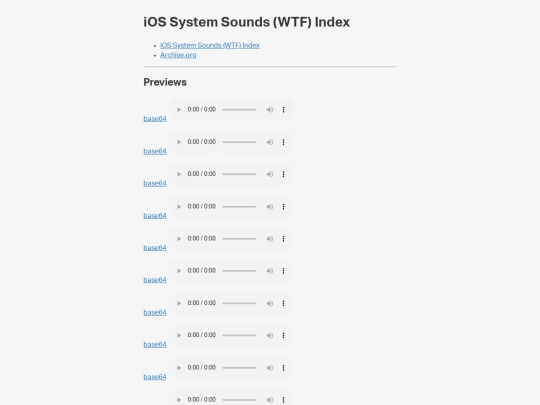The height and width of the screenshot is (405, 540).
Task: Play the fifth audio preview
Action: [179, 239]
